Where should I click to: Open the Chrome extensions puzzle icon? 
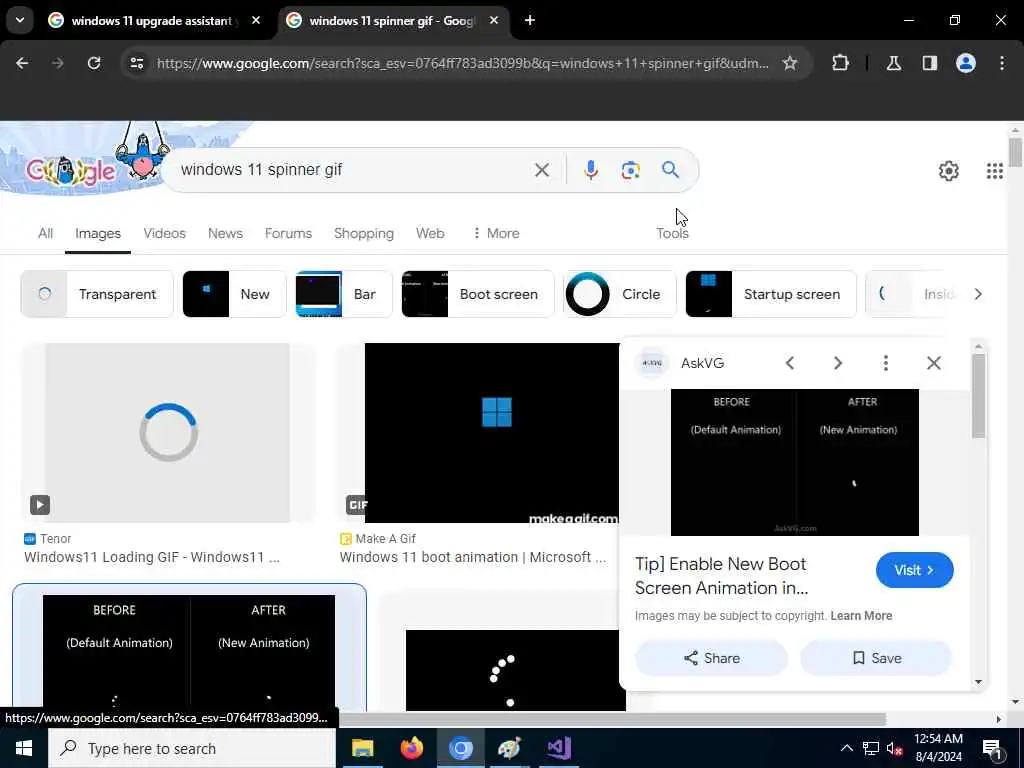(x=840, y=63)
